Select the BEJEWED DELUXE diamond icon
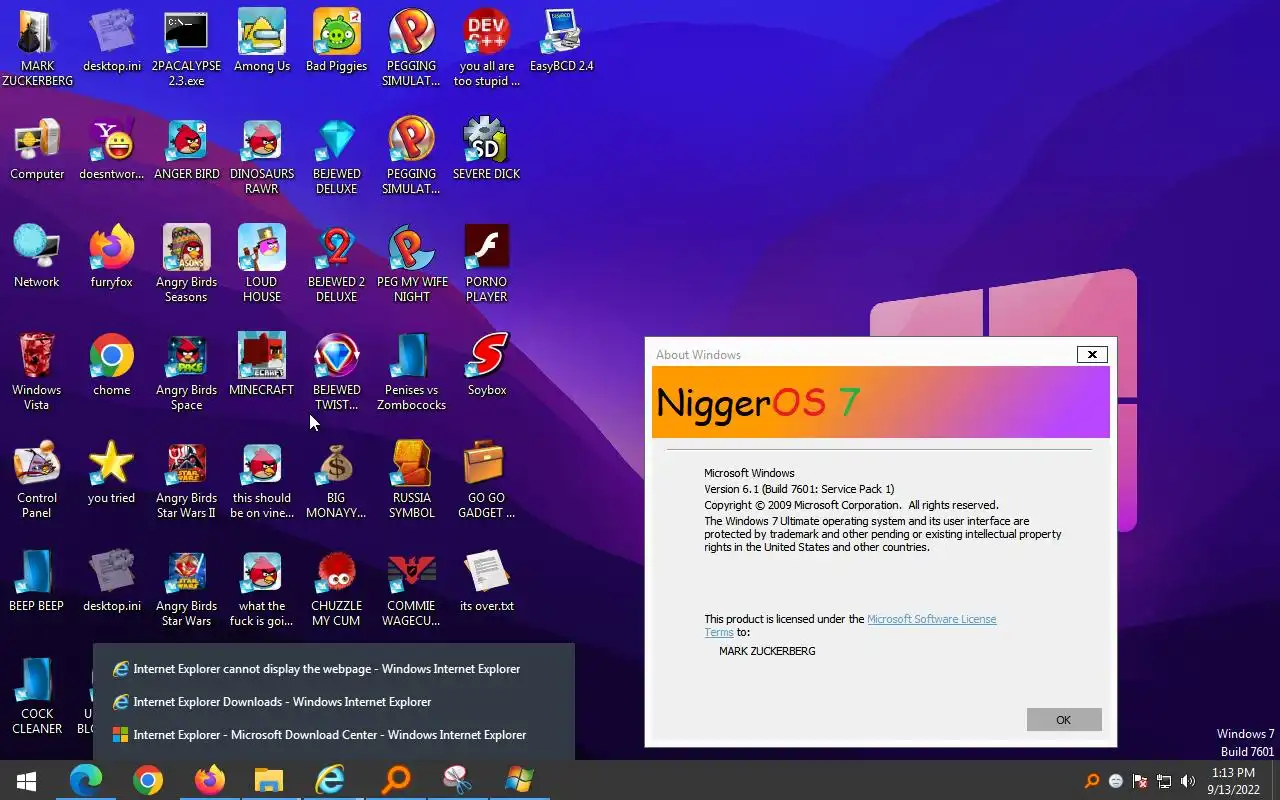 337,155
